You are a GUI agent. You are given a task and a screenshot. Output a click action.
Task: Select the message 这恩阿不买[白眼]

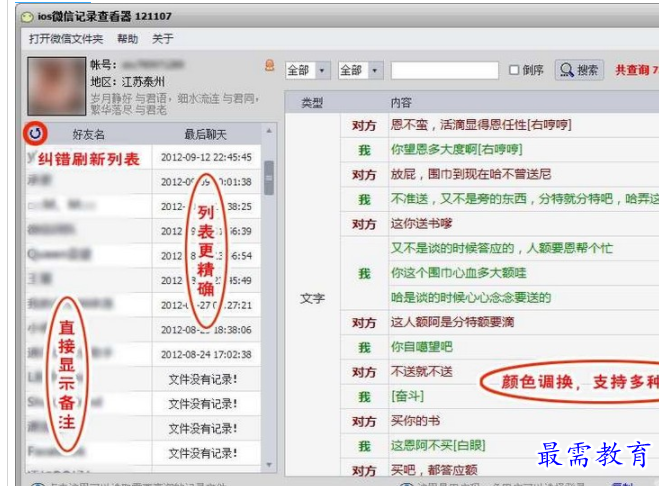tap(438, 445)
